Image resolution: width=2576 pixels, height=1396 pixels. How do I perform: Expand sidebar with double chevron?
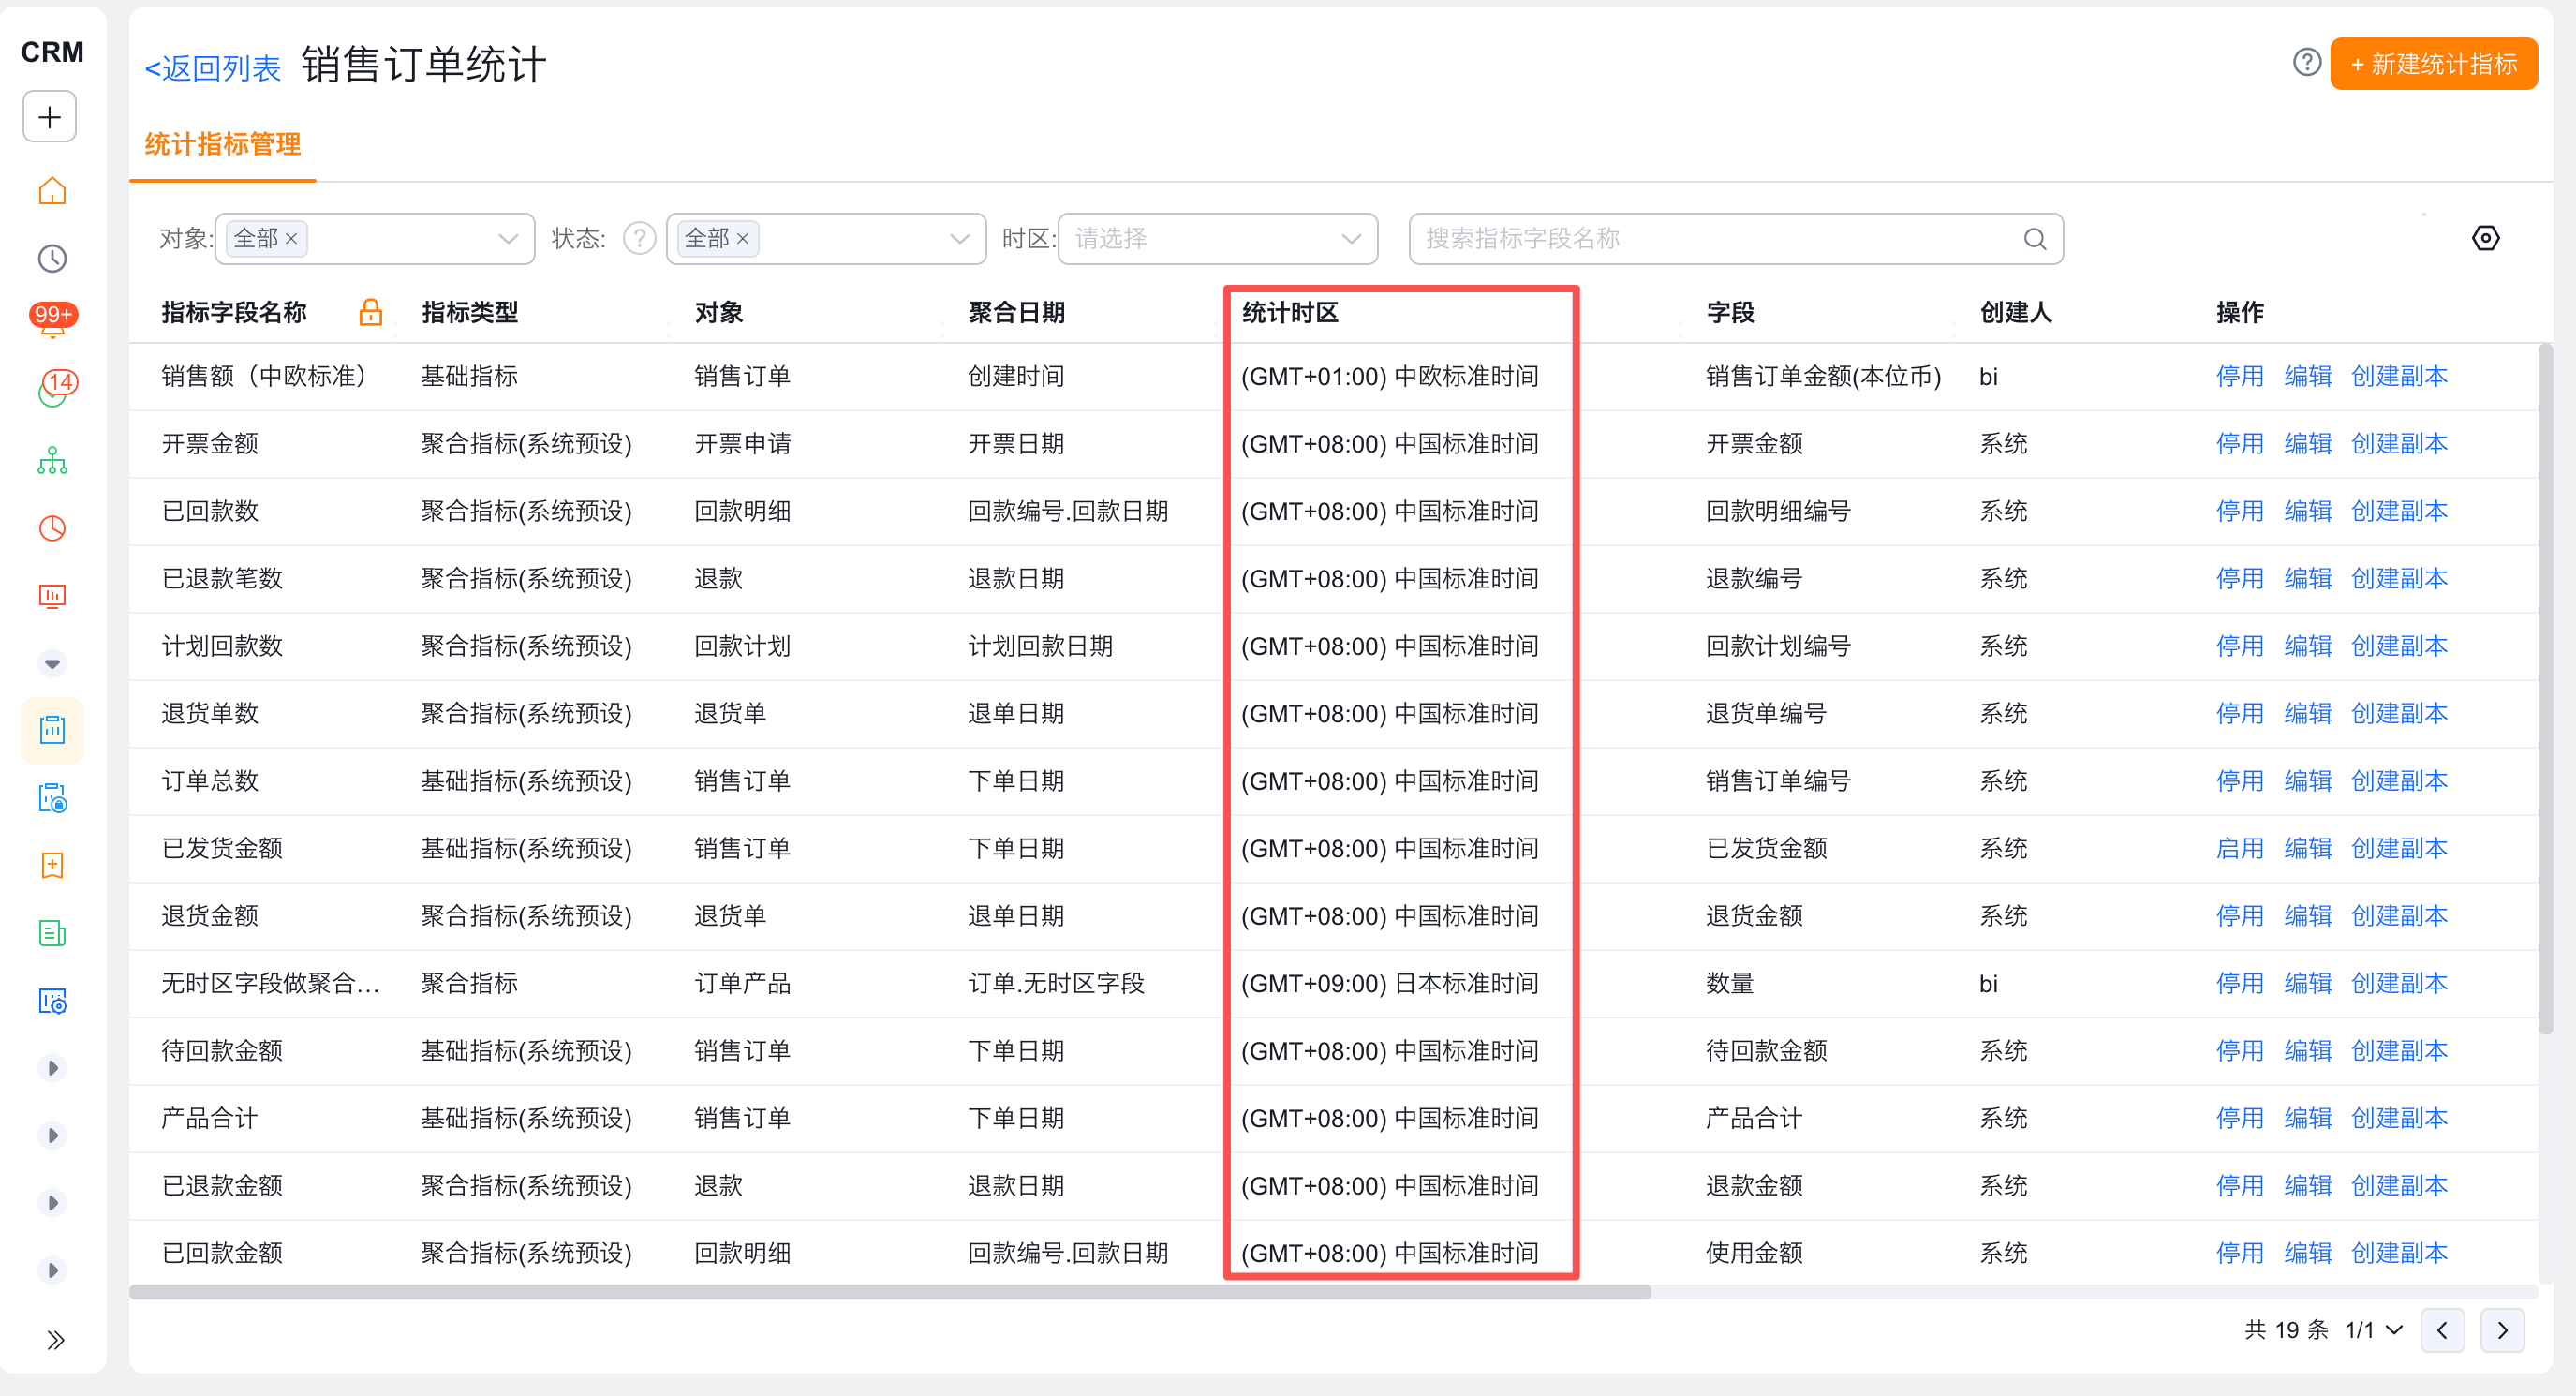(x=55, y=1340)
